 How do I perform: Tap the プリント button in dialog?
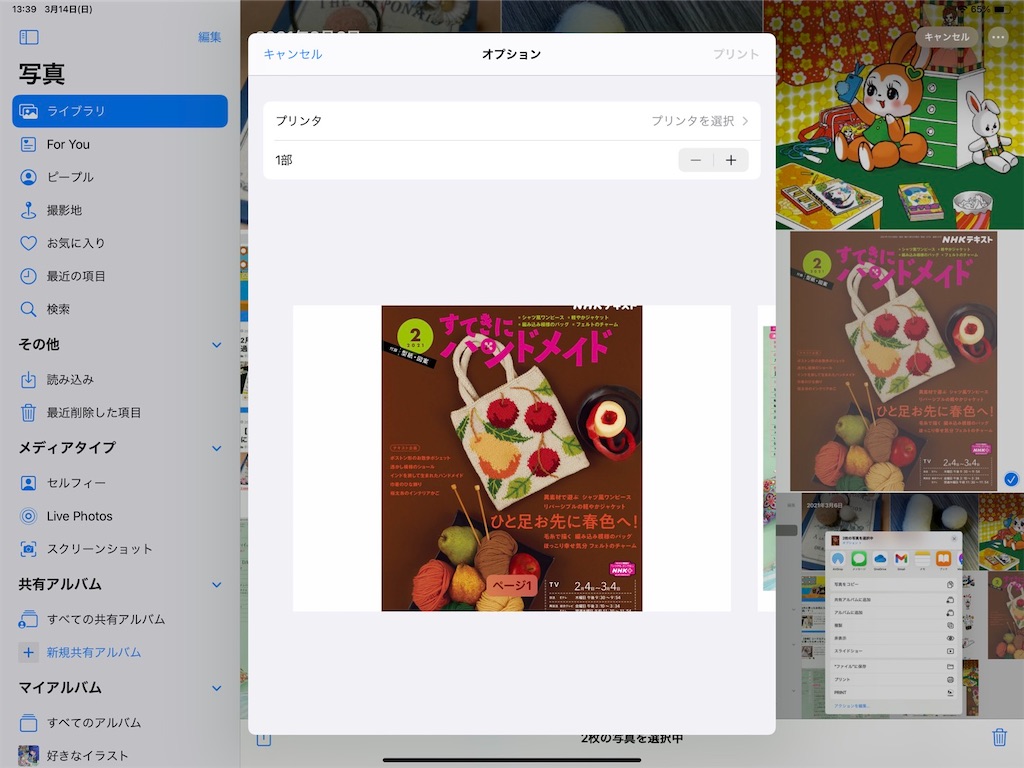click(736, 54)
